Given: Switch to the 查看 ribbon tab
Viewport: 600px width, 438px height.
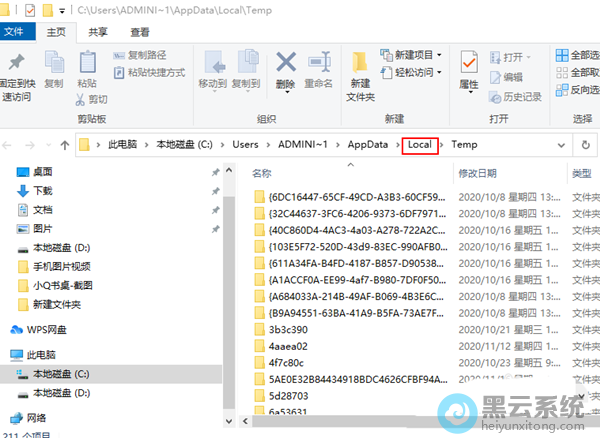Looking at the screenshot, I should pyautogui.click(x=140, y=32).
